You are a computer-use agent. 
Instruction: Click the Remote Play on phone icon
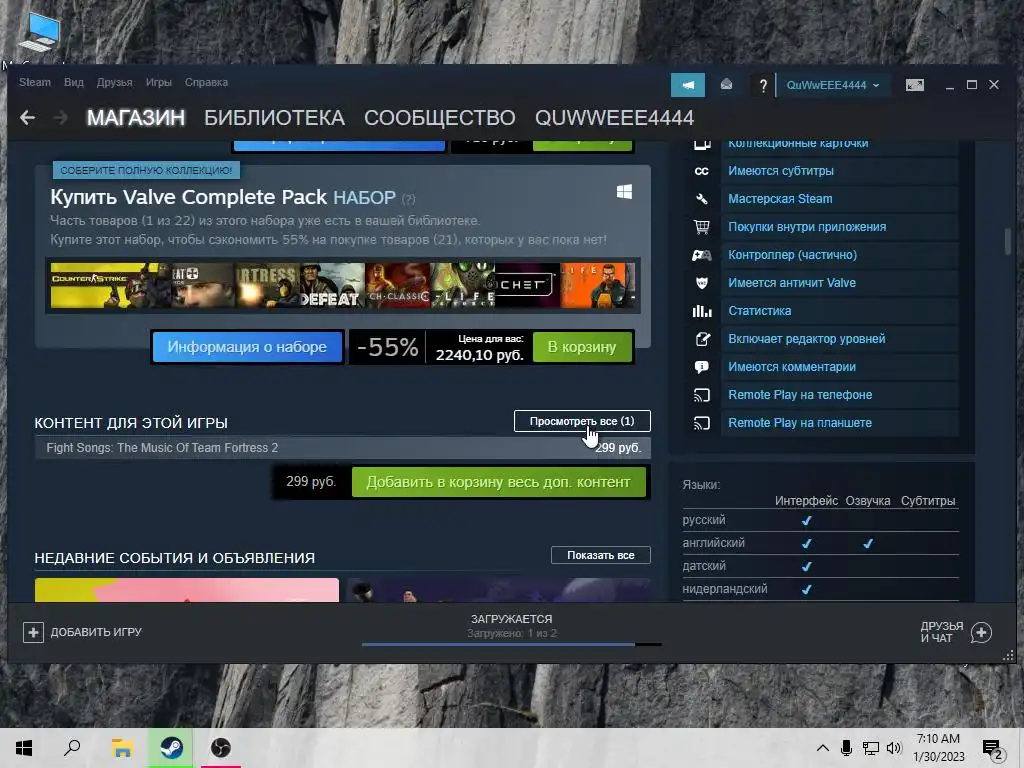click(x=701, y=395)
